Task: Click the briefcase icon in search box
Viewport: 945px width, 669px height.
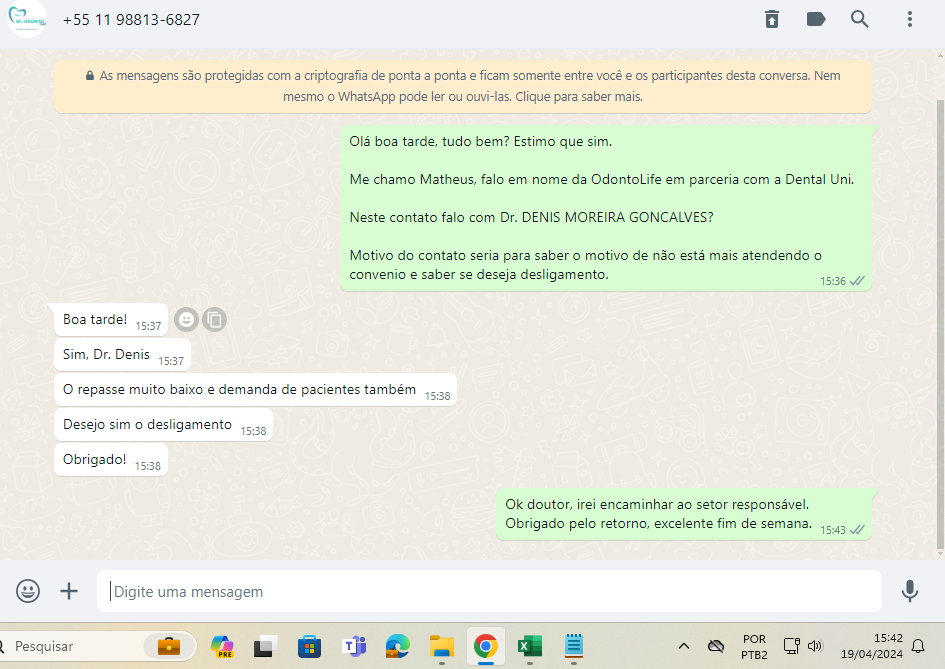Action: pyautogui.click(x=169, y=646)
